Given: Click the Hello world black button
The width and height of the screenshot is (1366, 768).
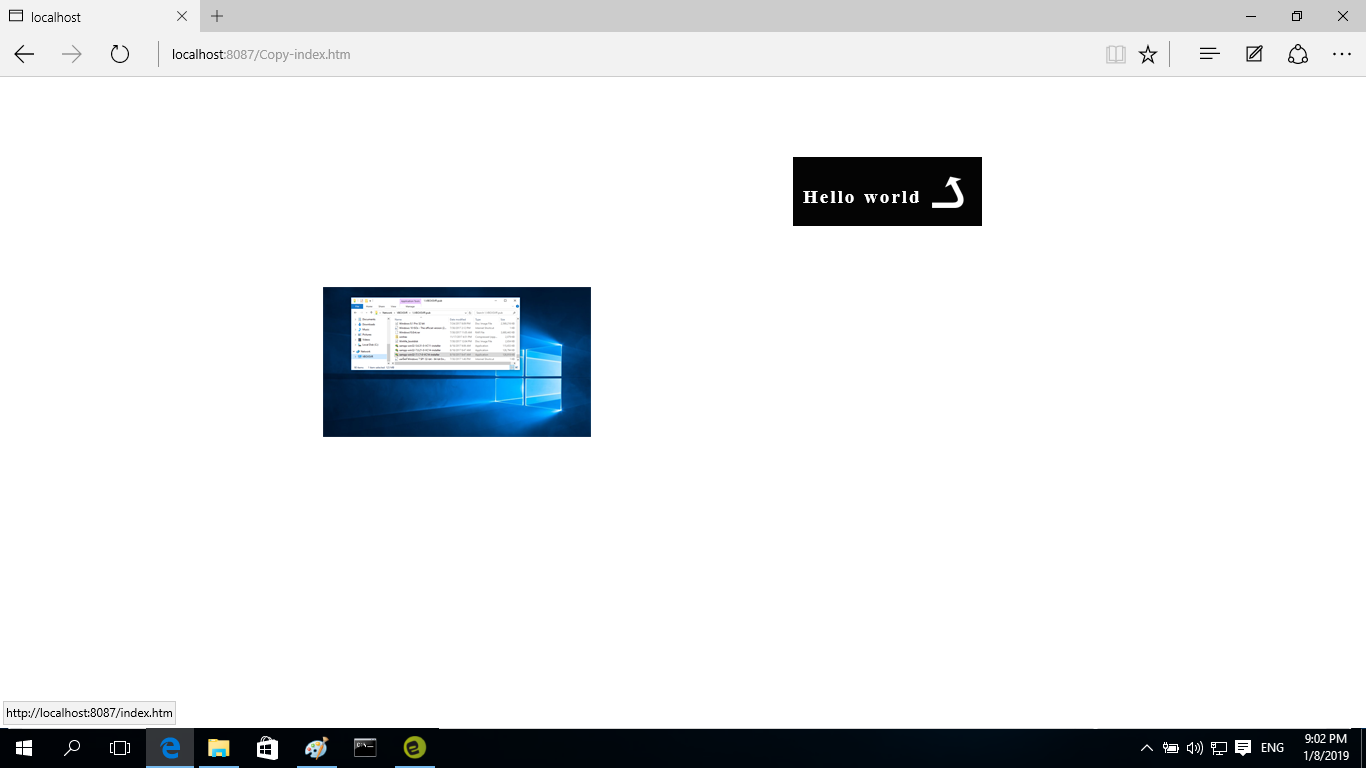Looking at the screenshot, I should [x=887, y=192].
